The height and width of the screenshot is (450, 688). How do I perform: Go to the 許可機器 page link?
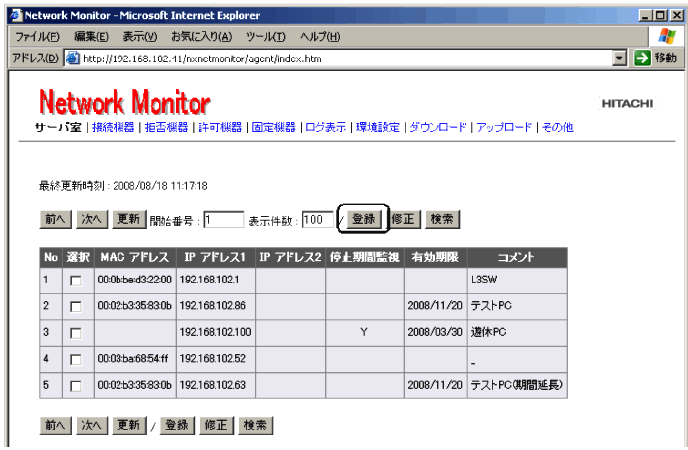[220, 127]
